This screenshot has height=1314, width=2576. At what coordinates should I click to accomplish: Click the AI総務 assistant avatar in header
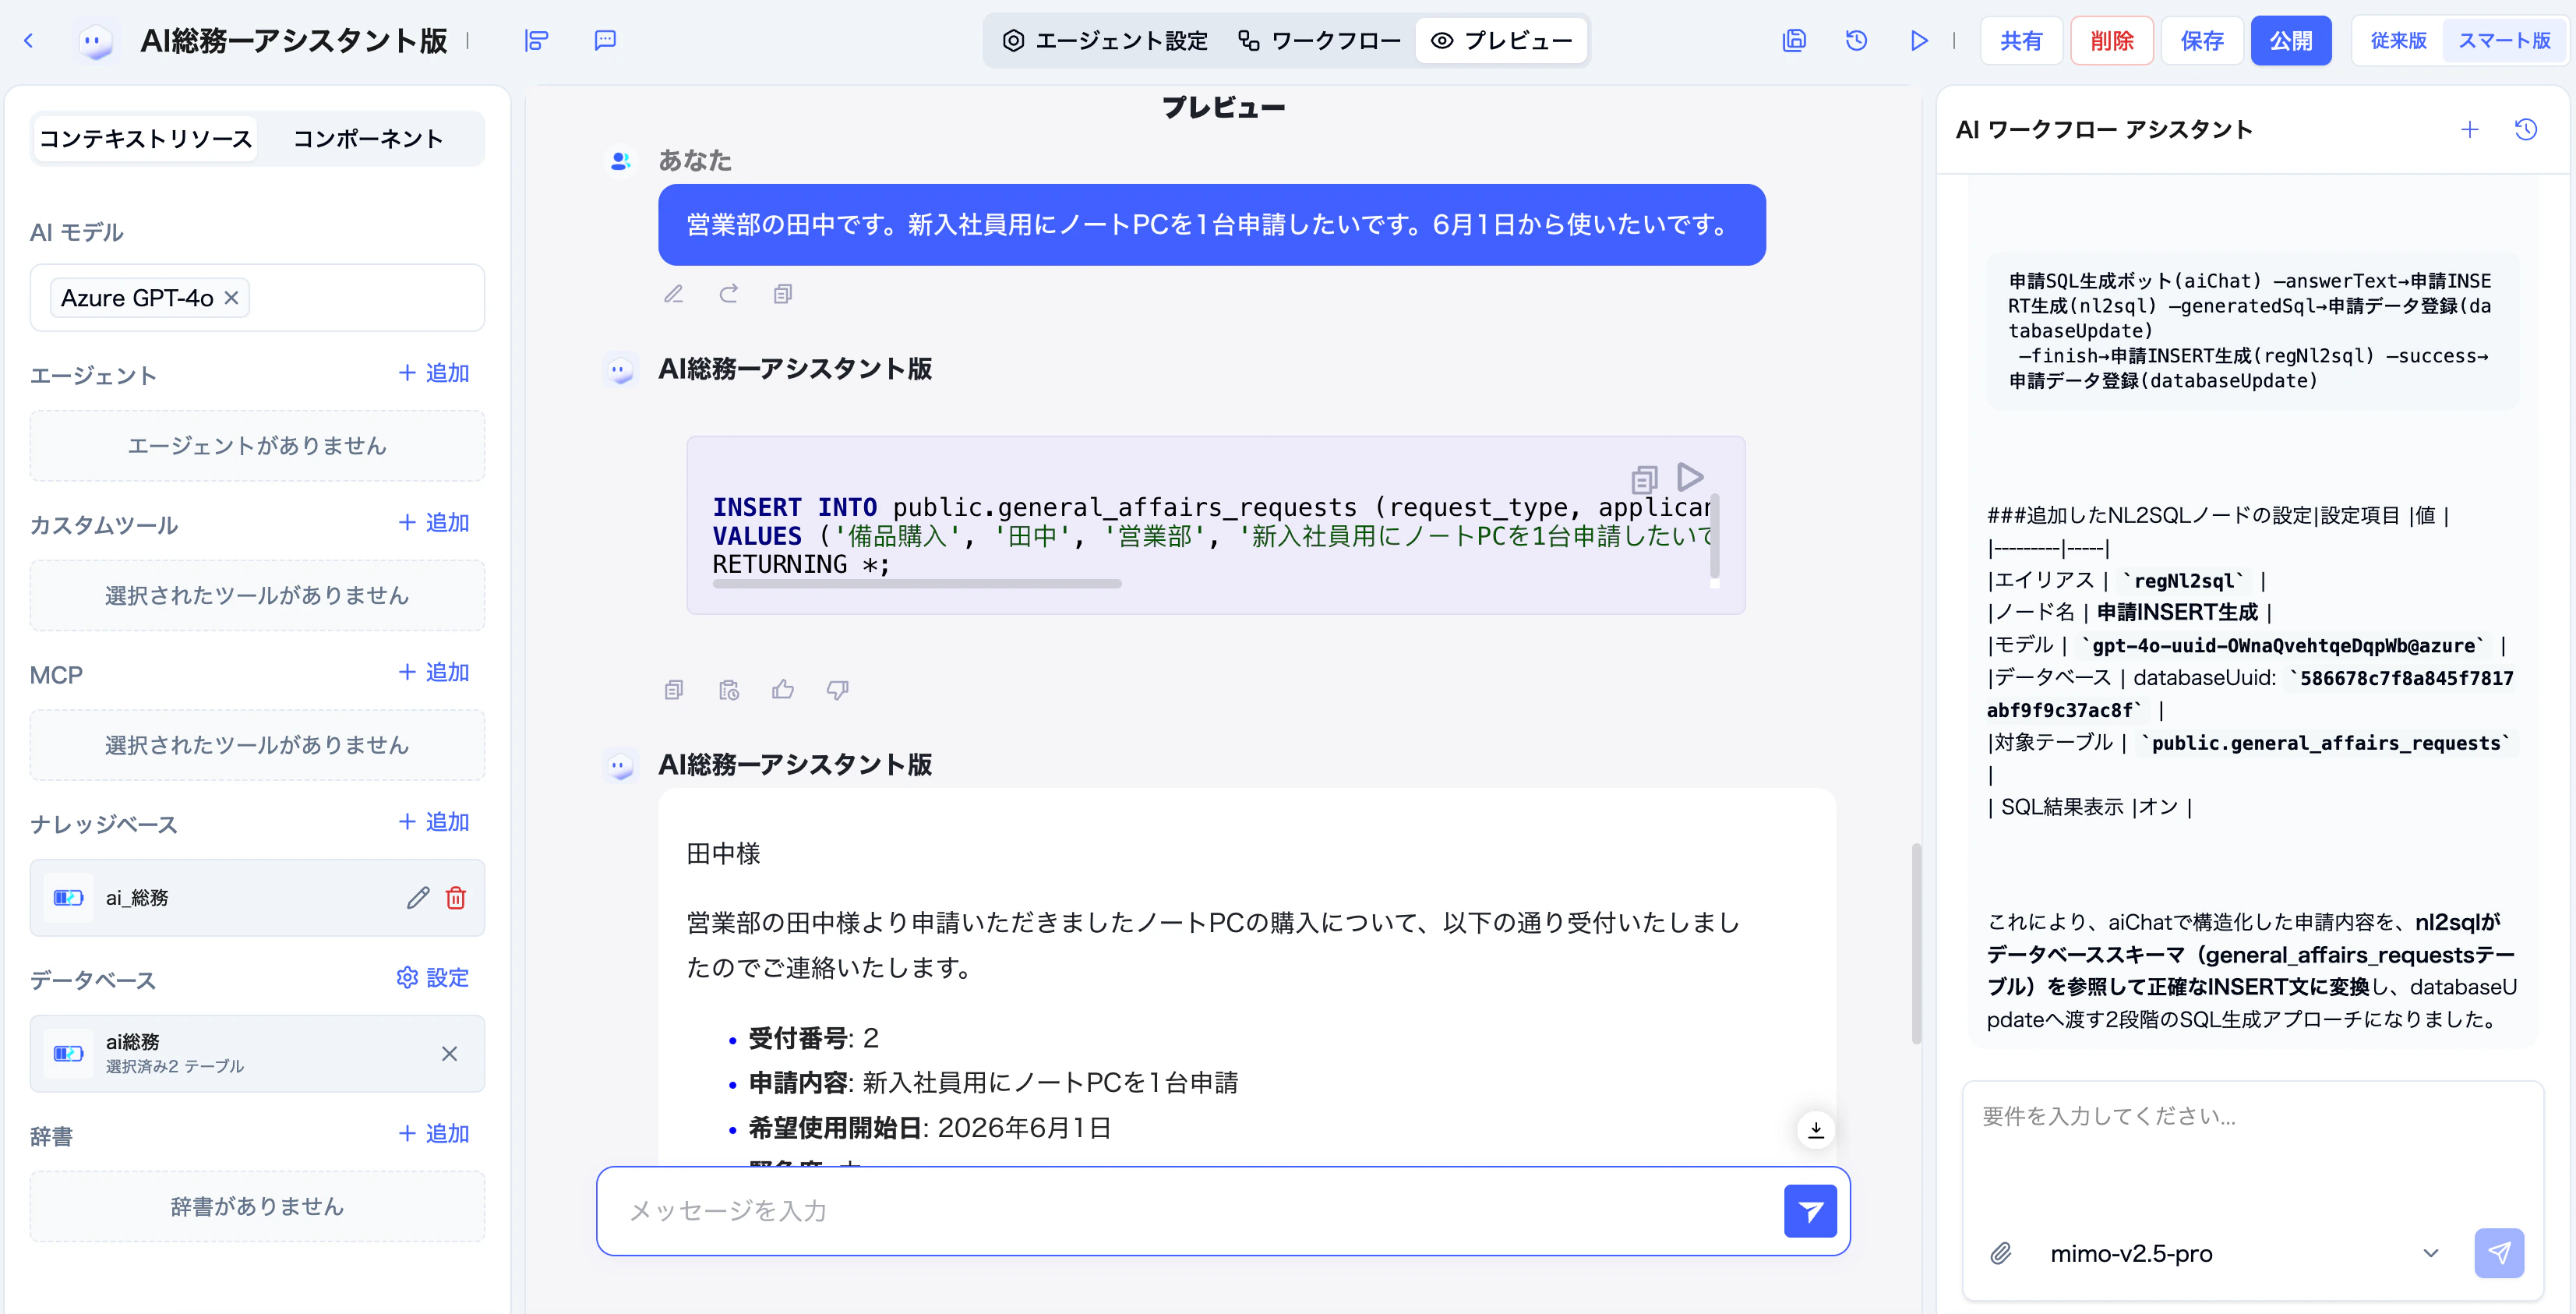click(x=94, y=41)
